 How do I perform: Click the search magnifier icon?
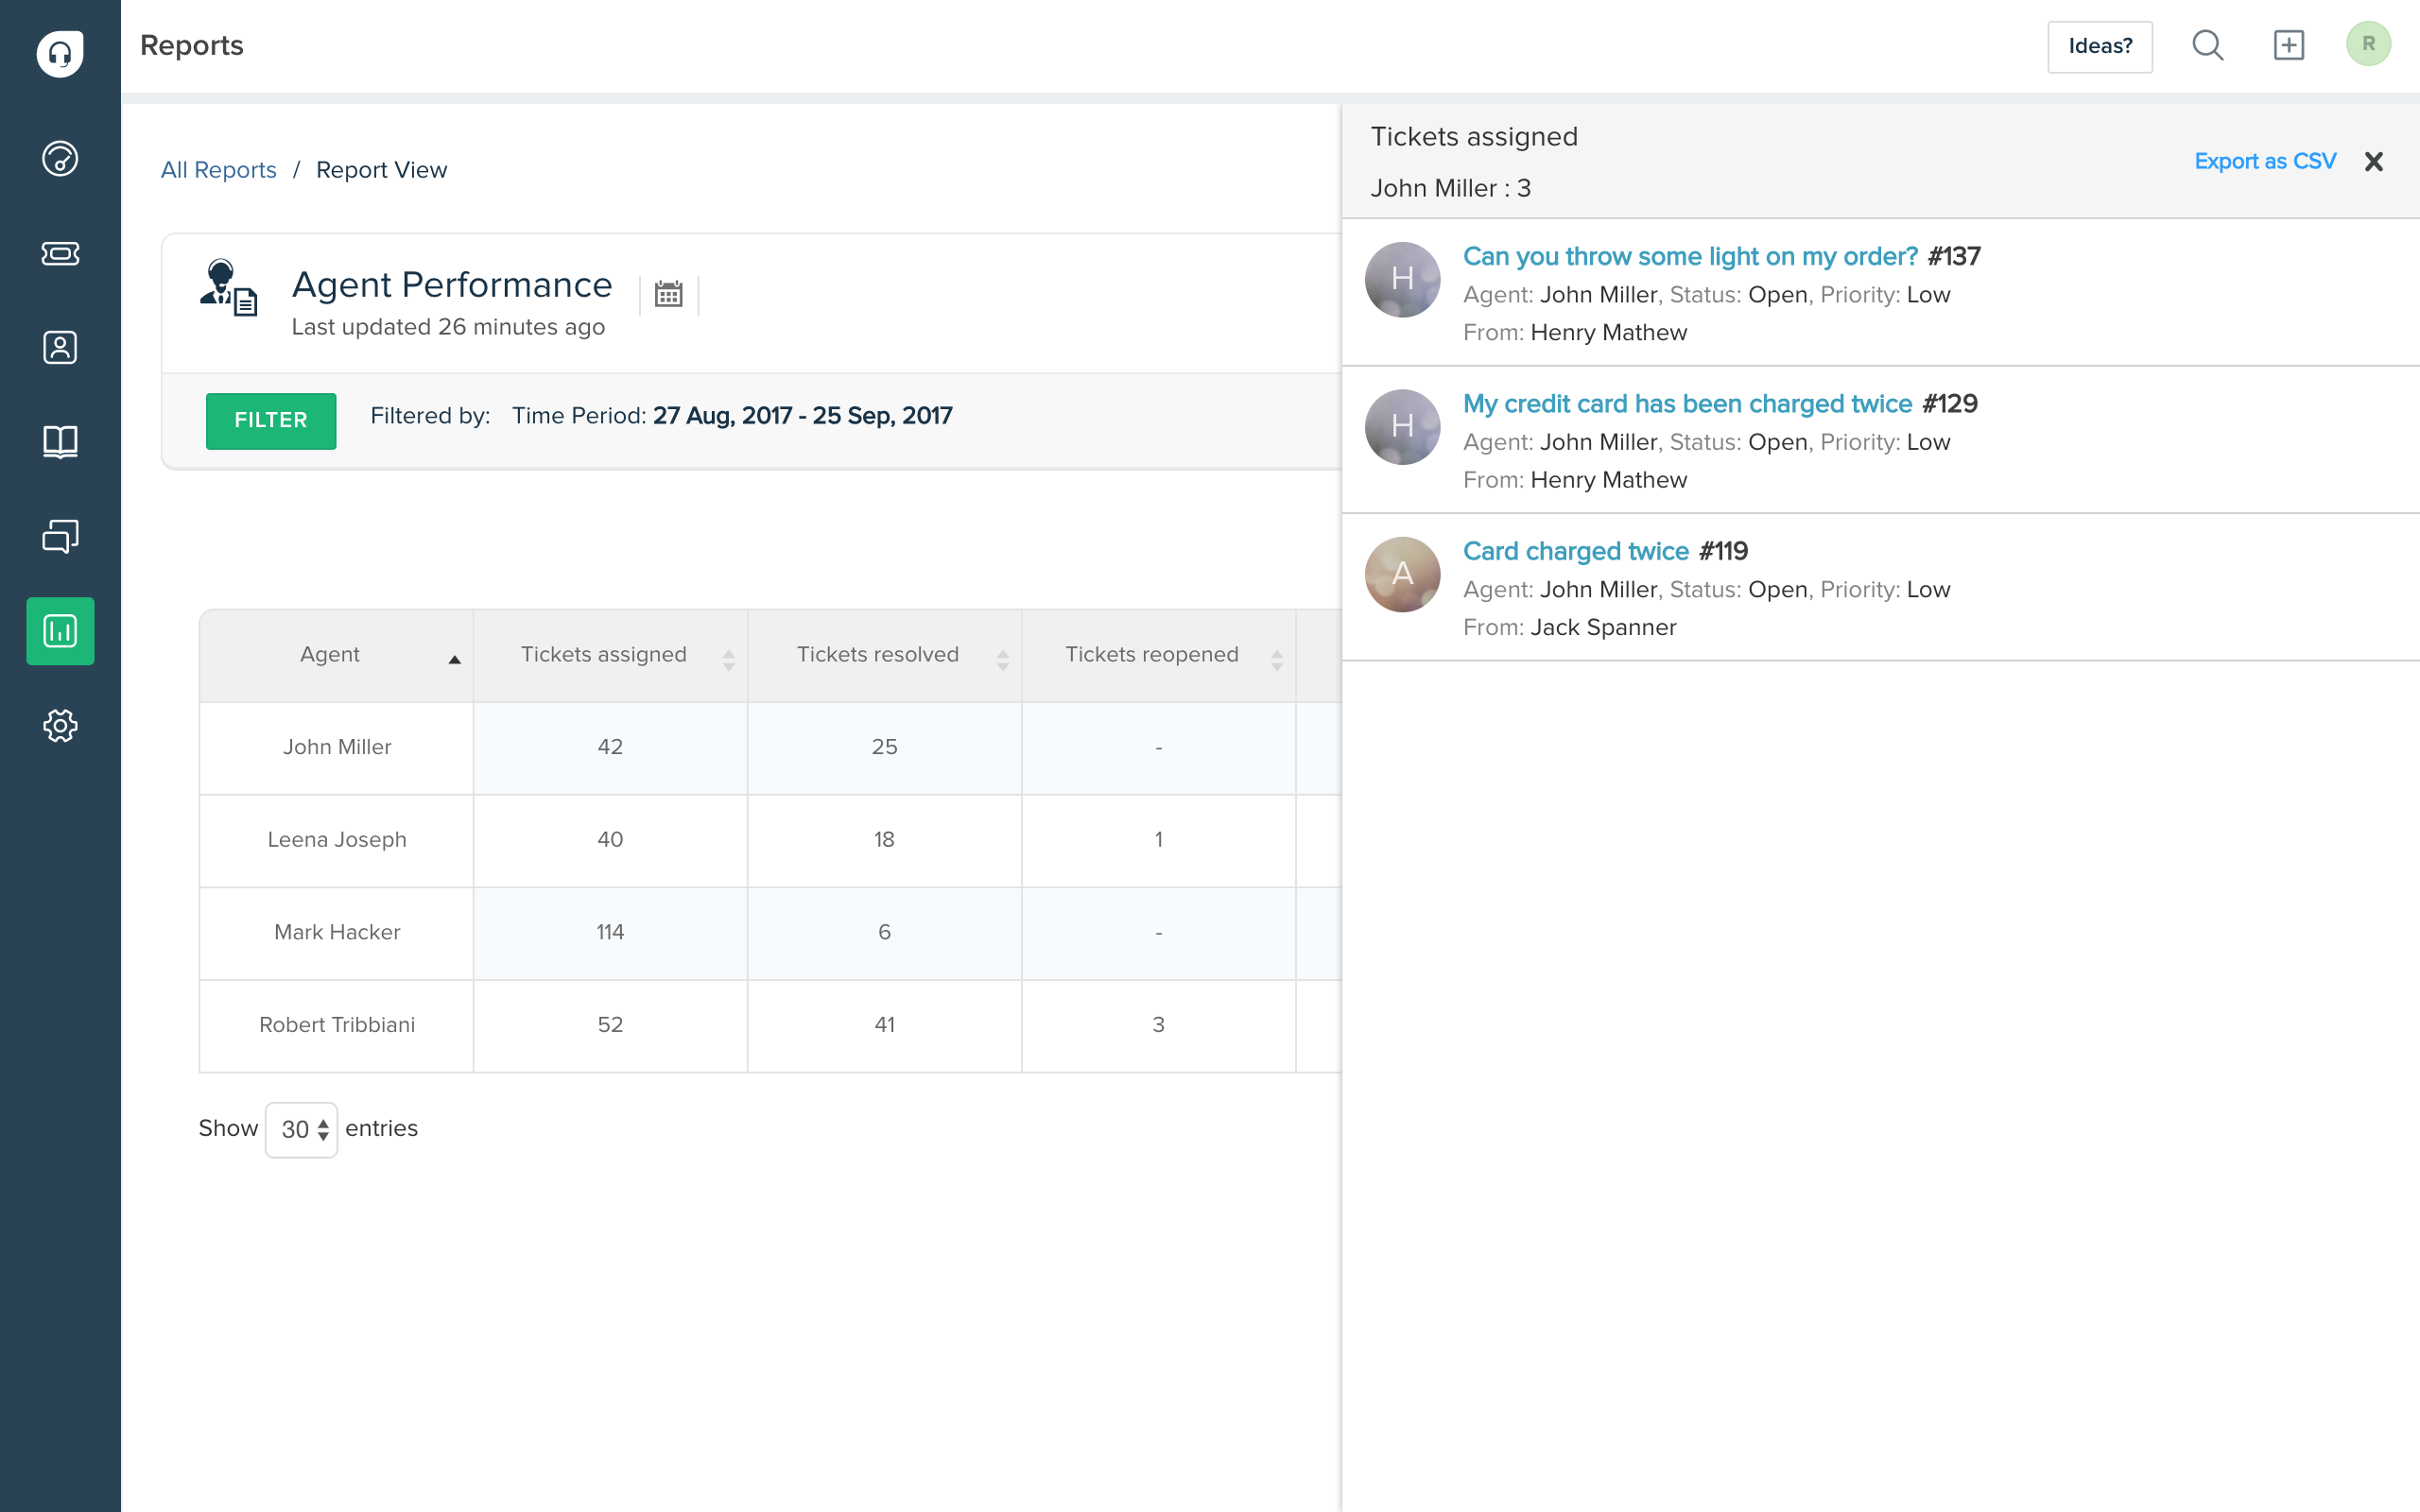click(x=2207, y=45)
